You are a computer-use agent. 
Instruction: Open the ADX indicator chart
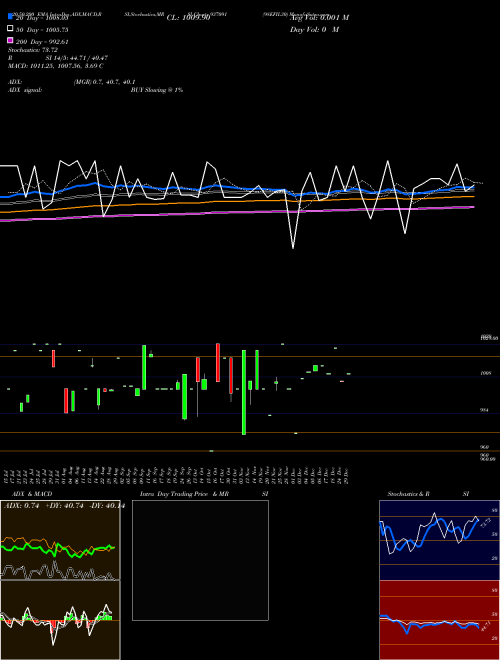60,540
